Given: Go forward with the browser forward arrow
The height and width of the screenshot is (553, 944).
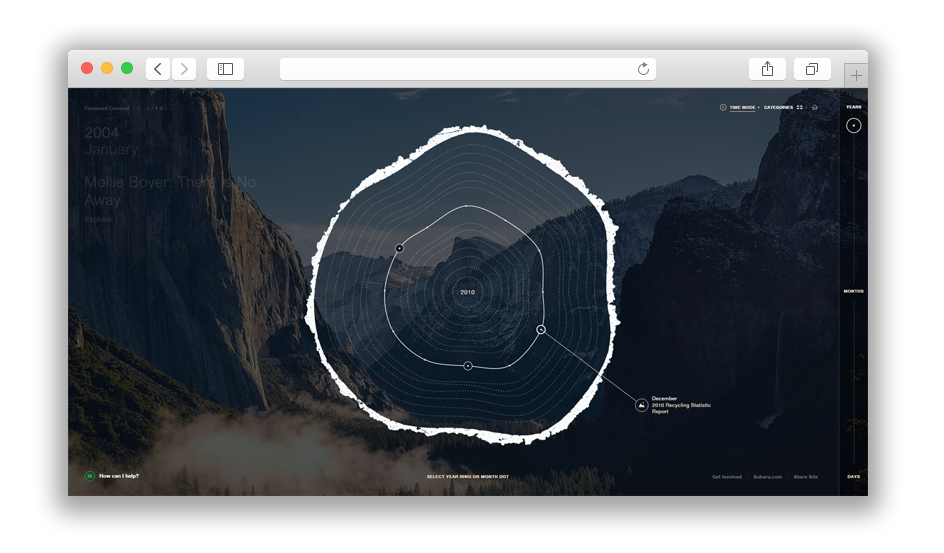Looking at the screenshot, I should (184, 69).
